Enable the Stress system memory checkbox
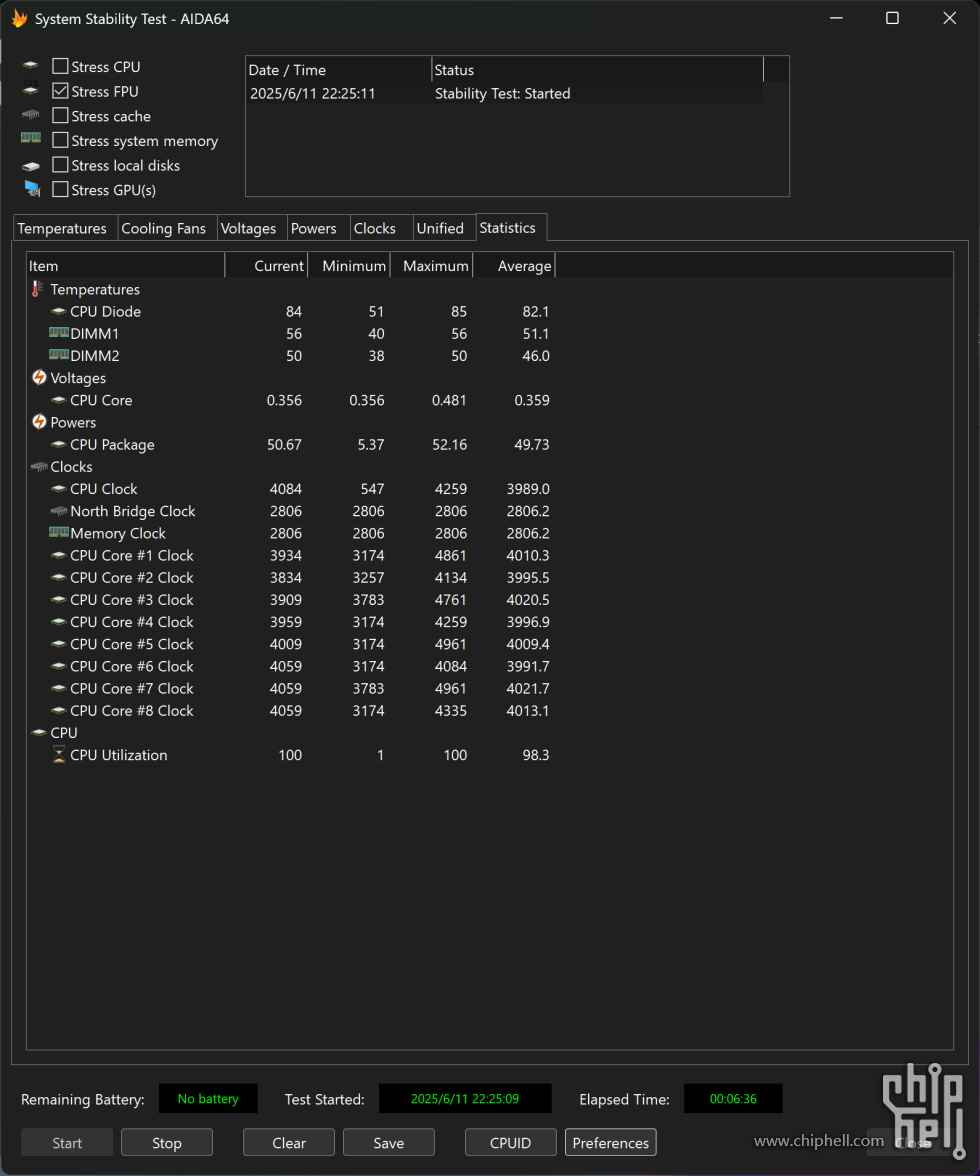This screenshot has height=1176, width=980. (x=60, y=140)
